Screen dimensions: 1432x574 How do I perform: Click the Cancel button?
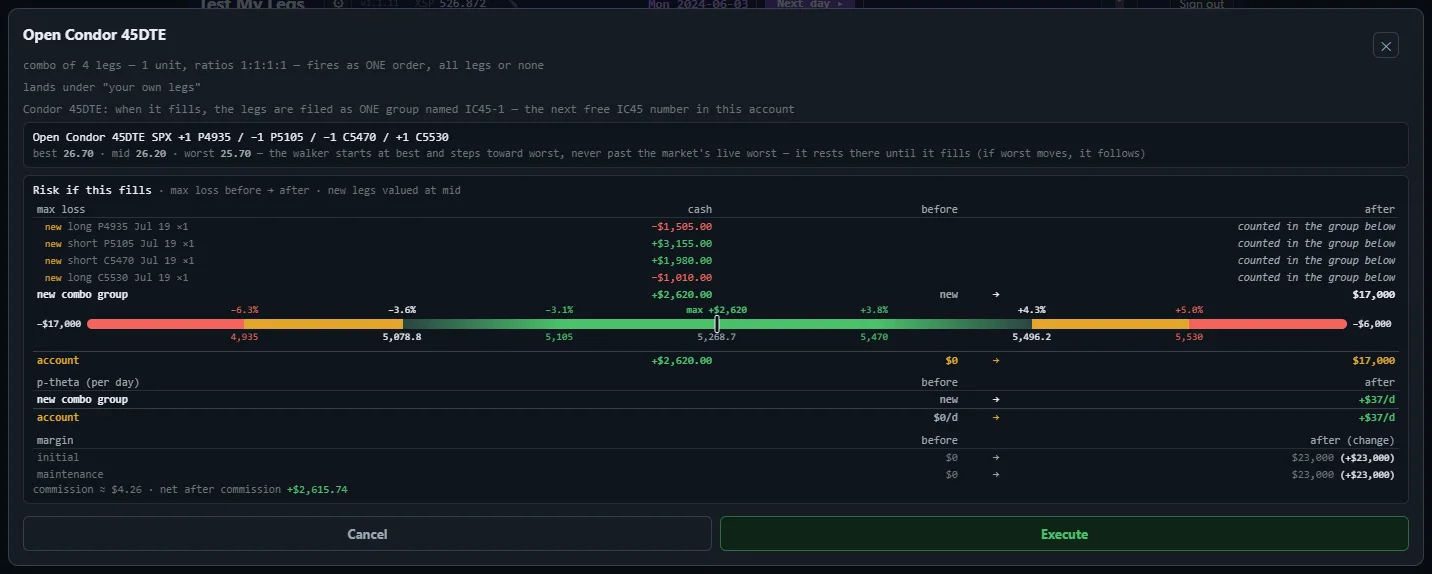click(x=367, y=534)
